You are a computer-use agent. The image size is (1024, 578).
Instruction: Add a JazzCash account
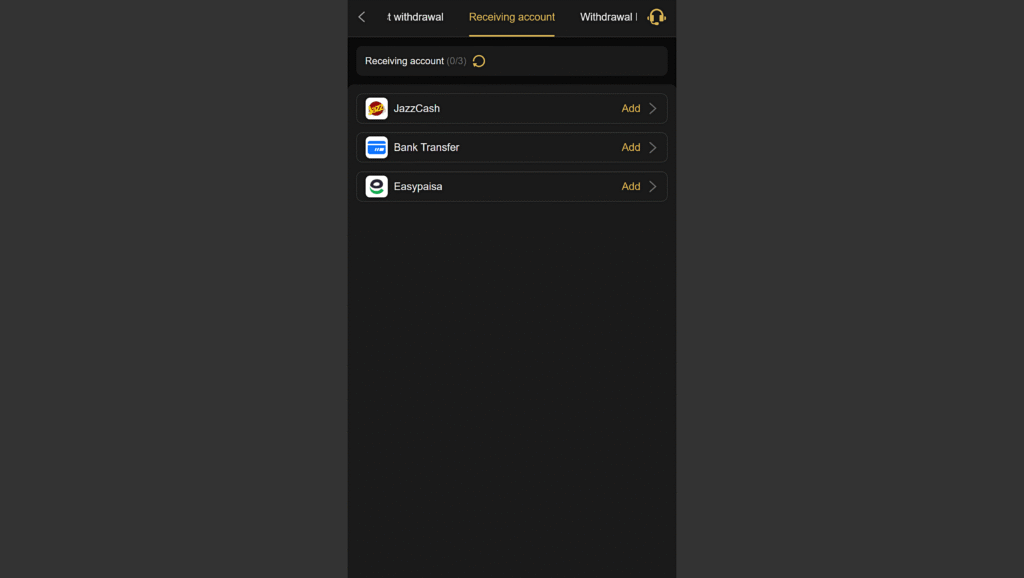pos(630,108)
